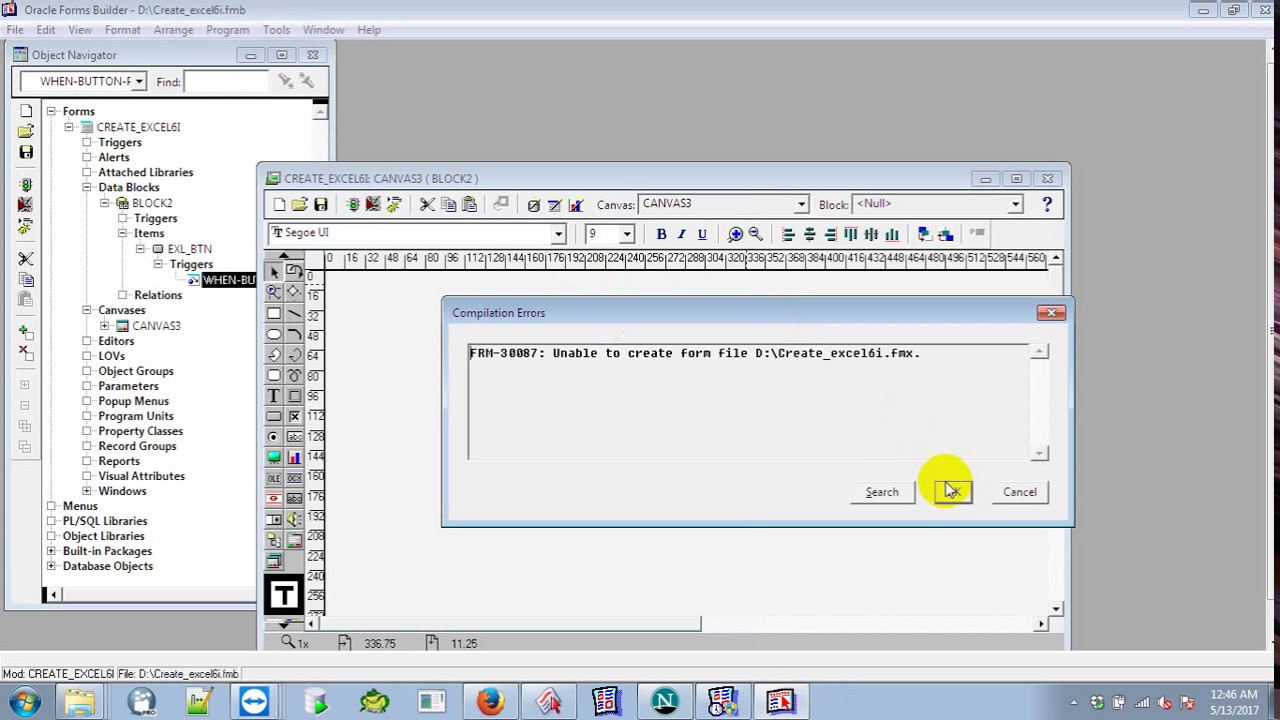The width and height of the screenshot is (1280, 720).
Task: Click the Cut scissors icon in Object Navigator
Action: pos(26,259)
